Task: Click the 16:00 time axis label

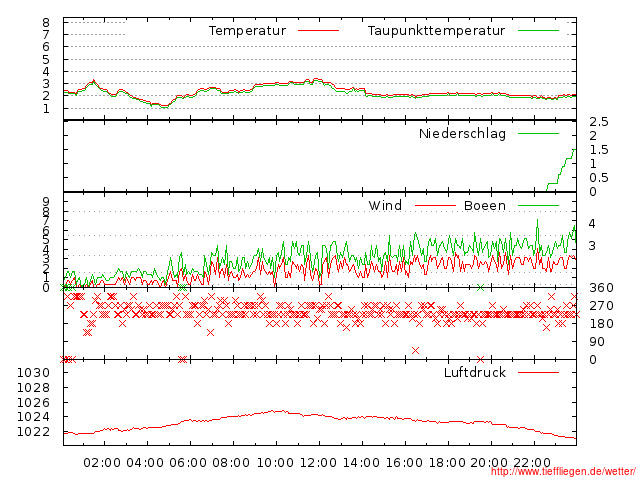Action: 404,463
